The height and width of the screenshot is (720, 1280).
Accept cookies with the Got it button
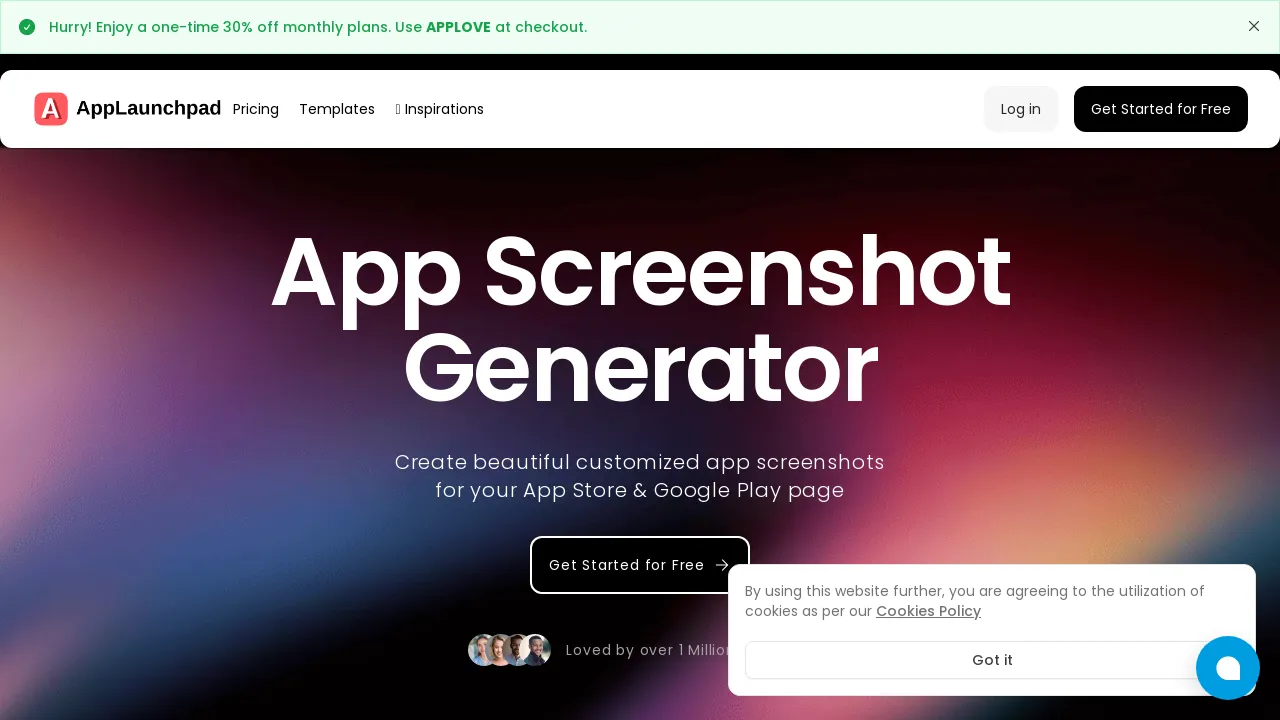pos(992,660)
